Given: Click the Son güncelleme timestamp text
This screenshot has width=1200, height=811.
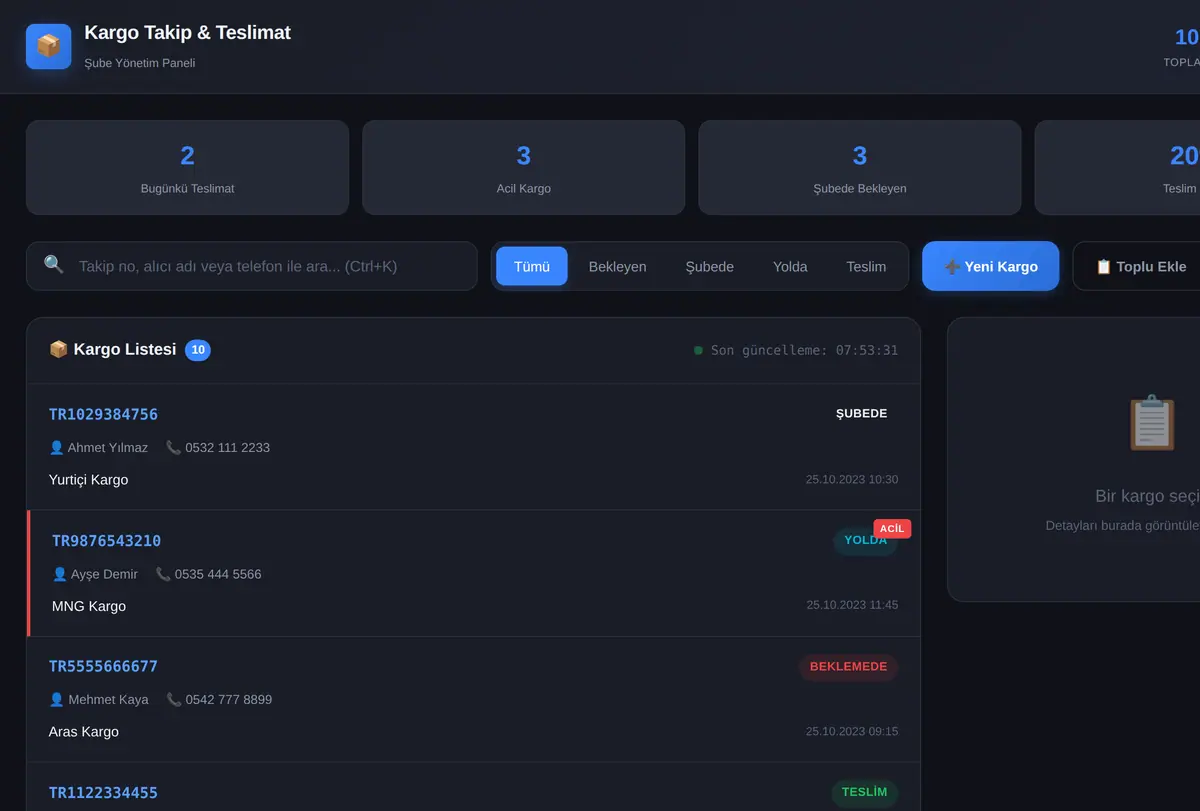Looking at the screenshot, I should tap(804, 351).
